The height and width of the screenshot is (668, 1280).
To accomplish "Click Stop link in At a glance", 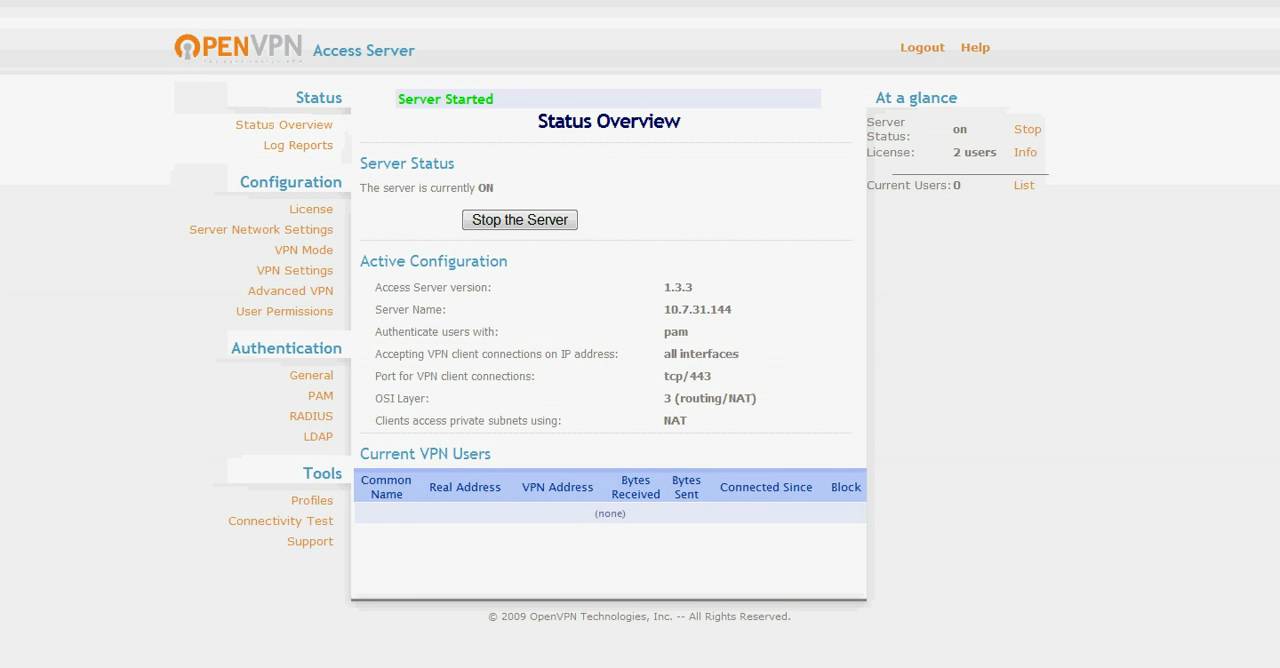I will point(1027,129).
